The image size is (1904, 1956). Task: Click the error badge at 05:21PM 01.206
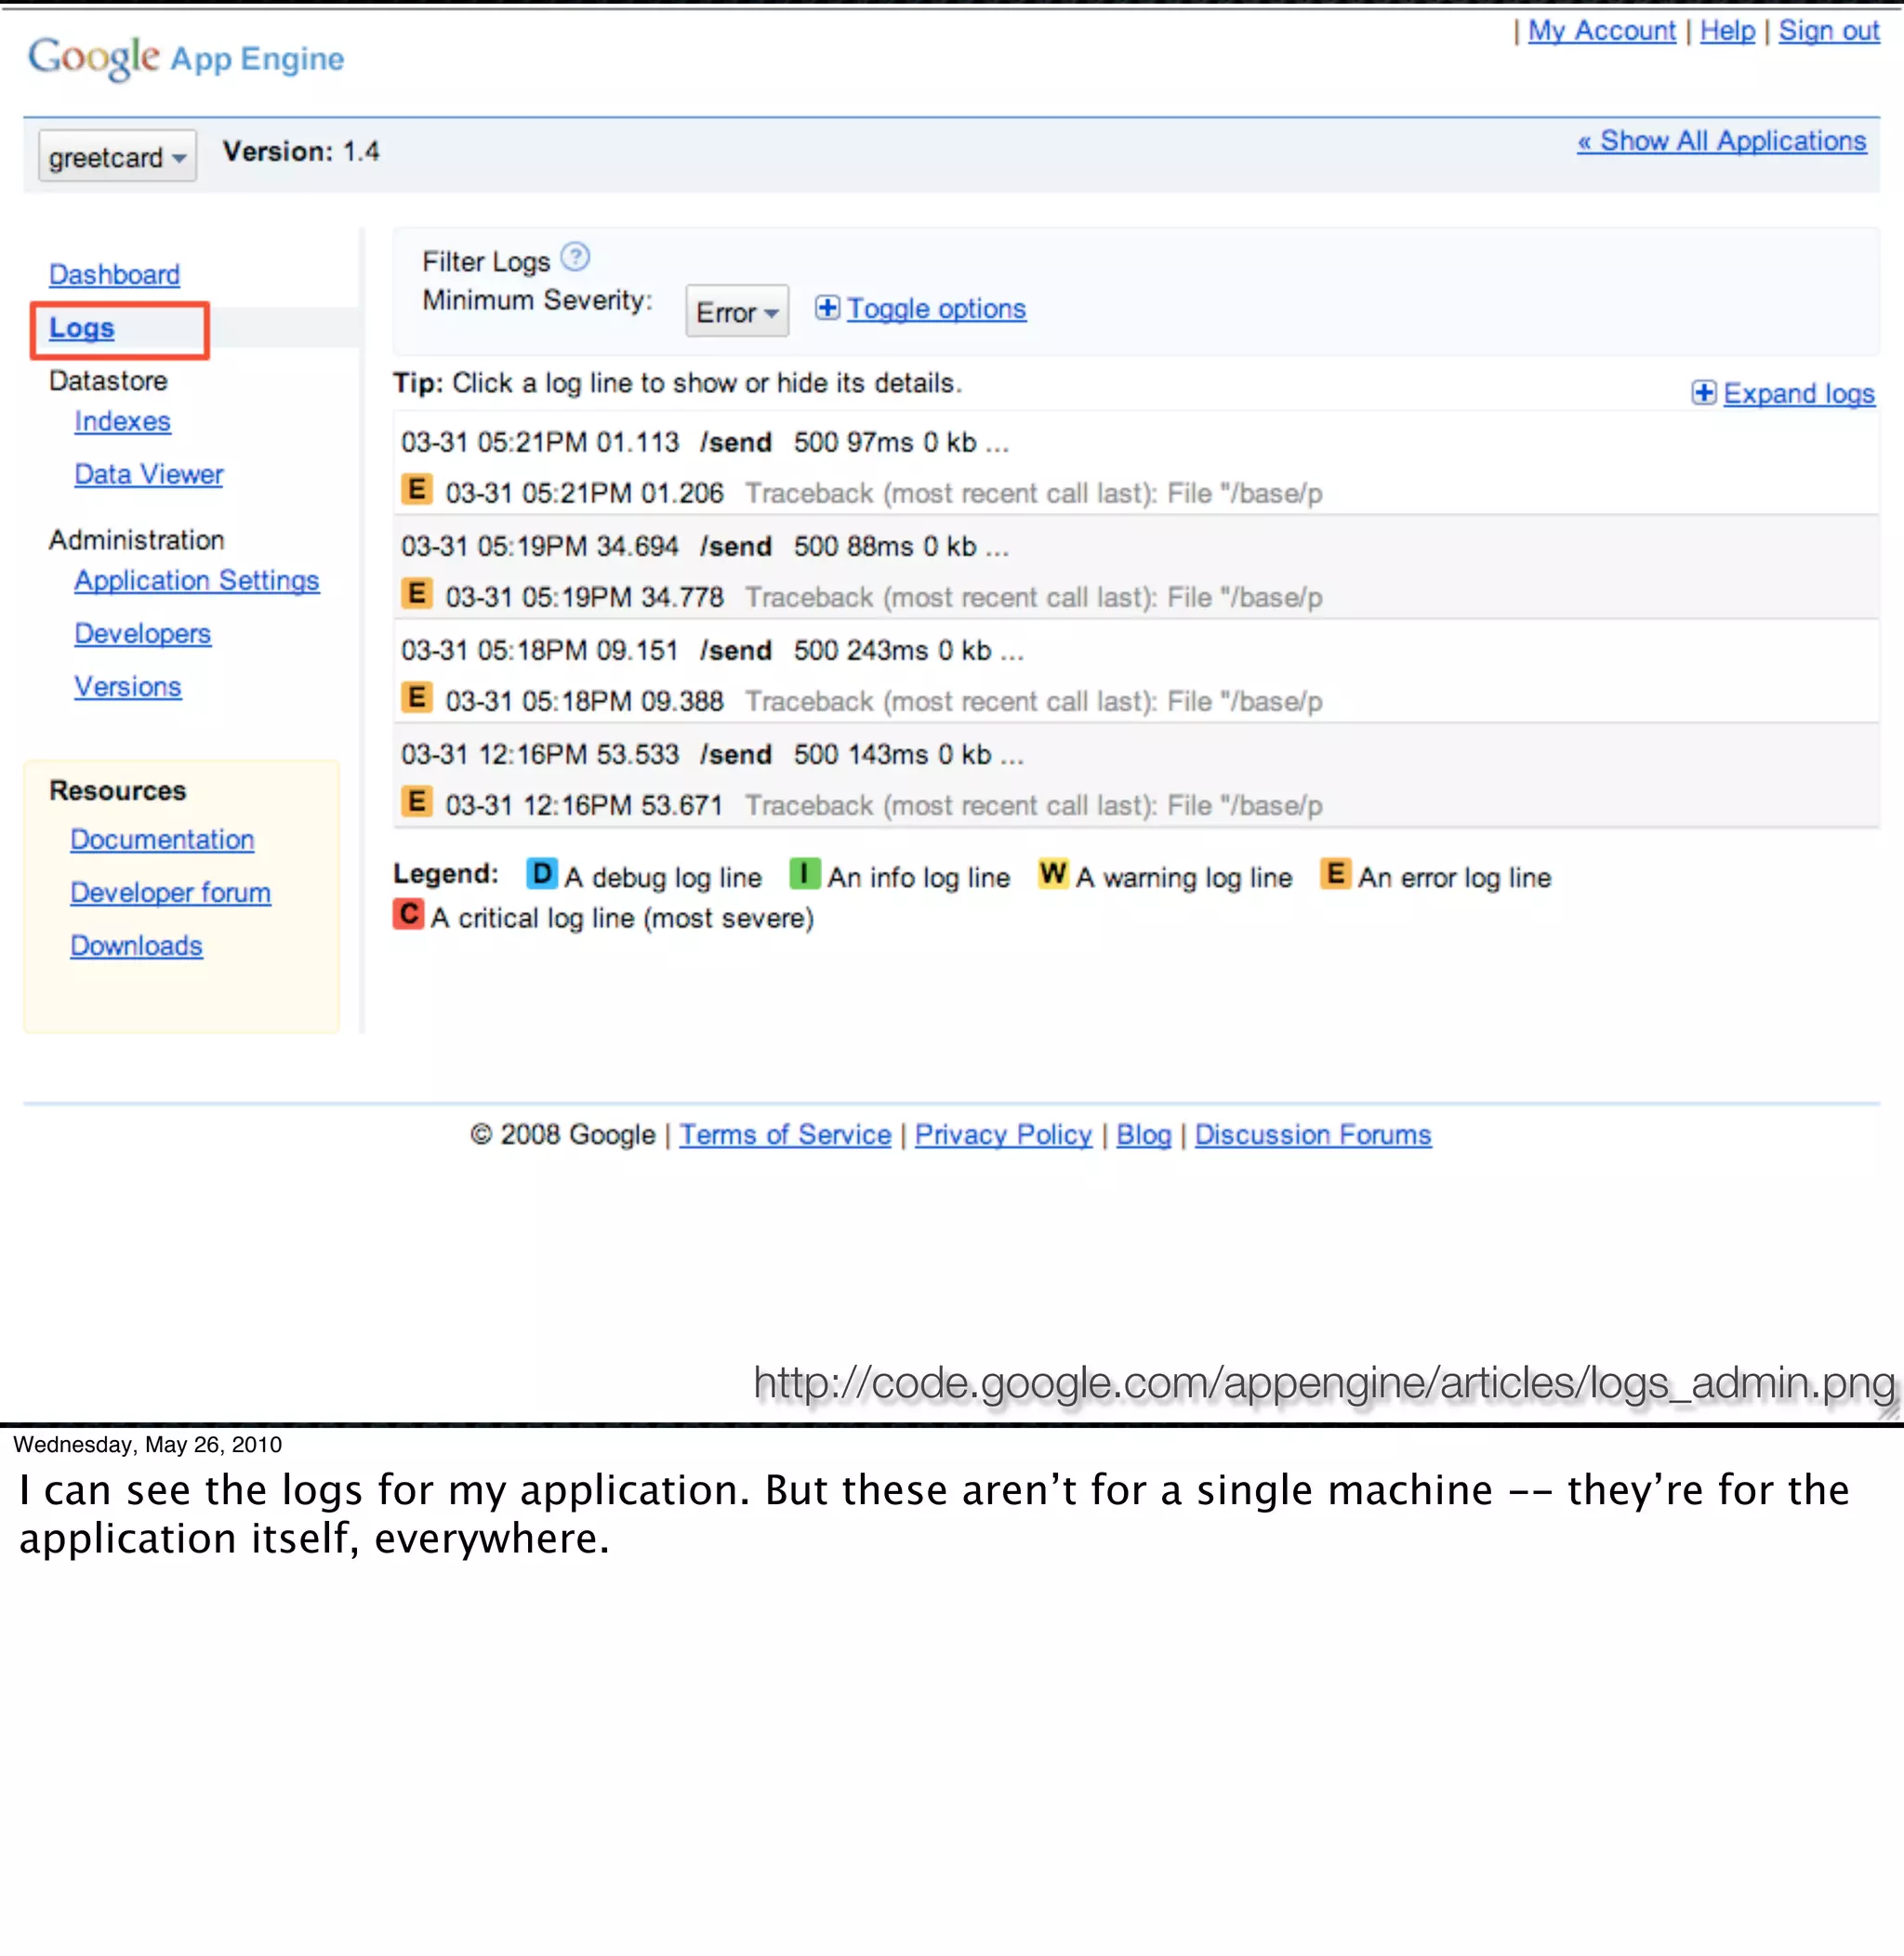tap(417, 490)
